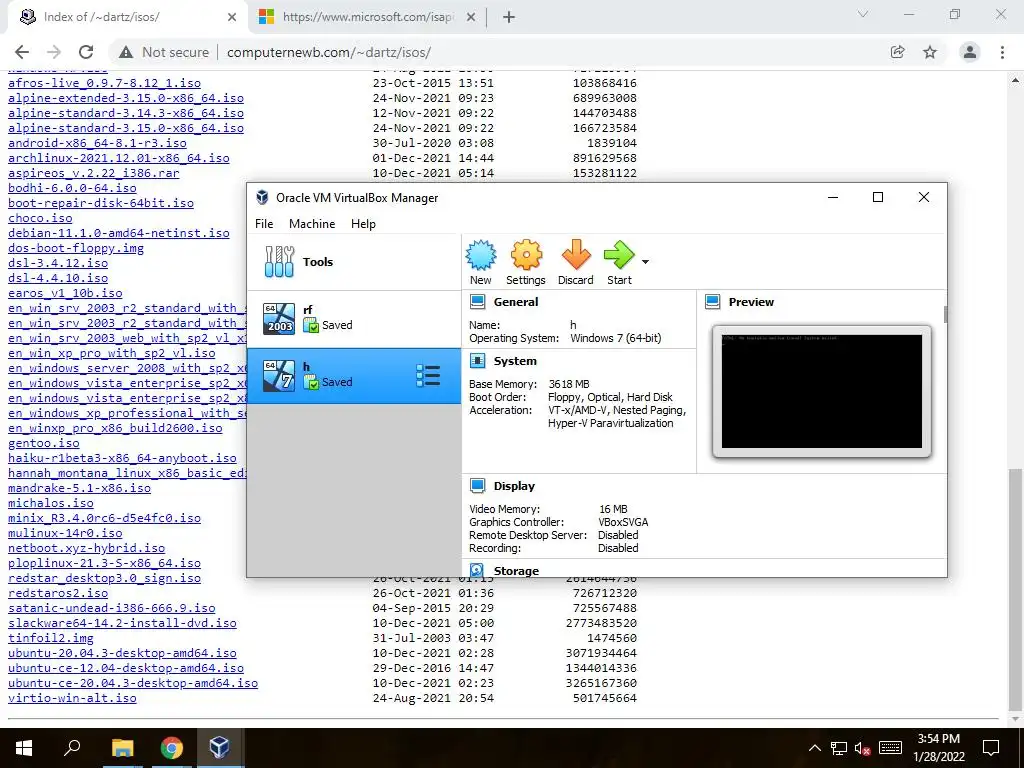The width and height of the screenshot is (1024, 768).
Task: Open the Machine menu in VirtualBox
Action: 312,224
